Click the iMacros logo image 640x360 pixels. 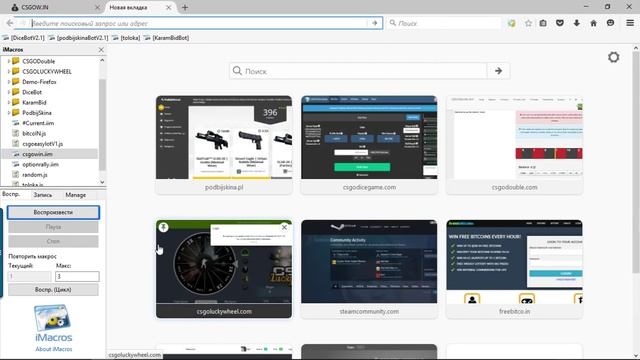53,323
